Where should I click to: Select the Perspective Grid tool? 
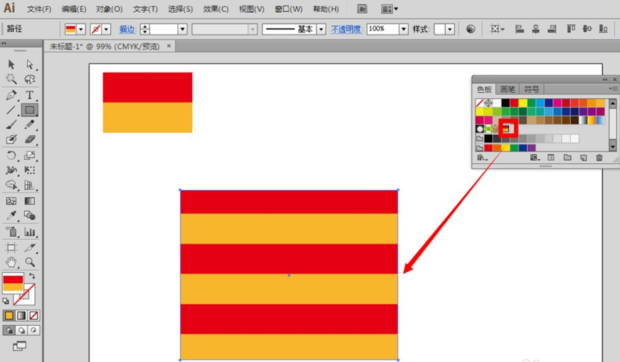click(x=30, y=185)
